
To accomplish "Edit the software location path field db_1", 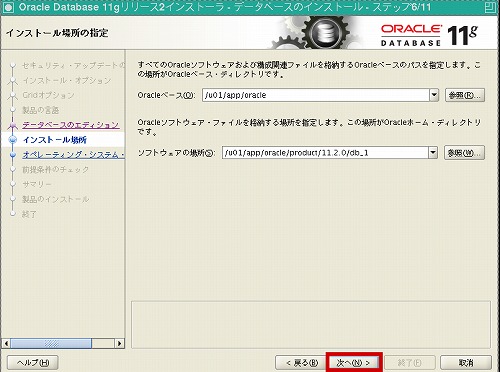I will tap(325, 153).
